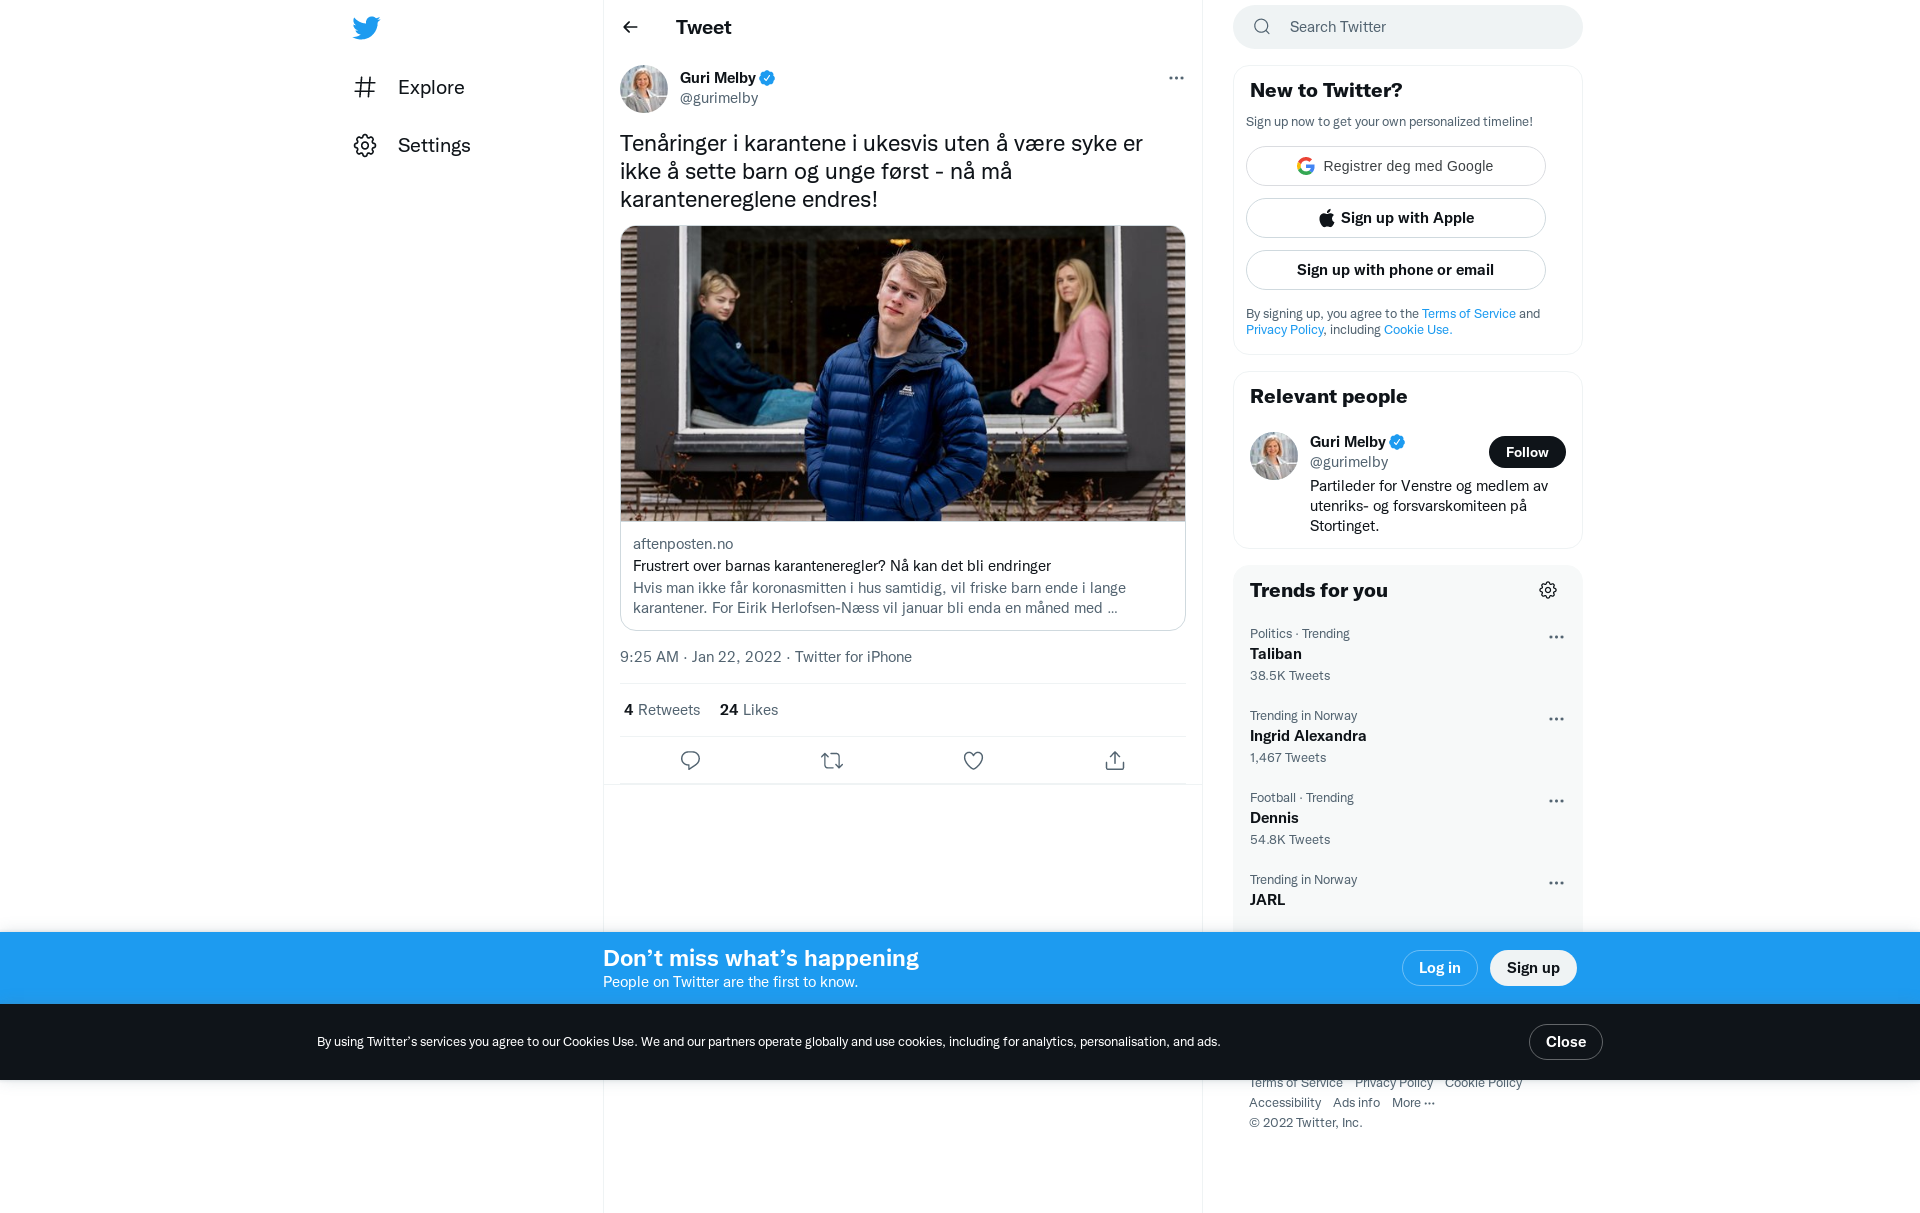Focus the Search Twitter field
This screenshot has height=1213, width=1920.
[1408, 27]
